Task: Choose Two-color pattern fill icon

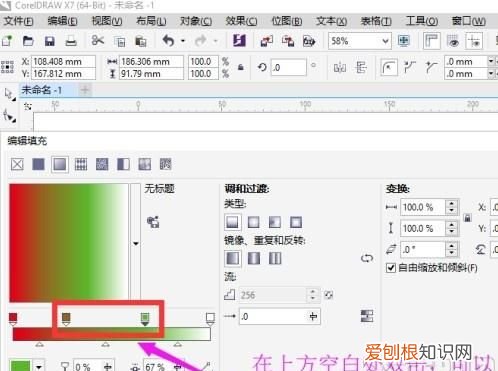Action: coord(123,164)
